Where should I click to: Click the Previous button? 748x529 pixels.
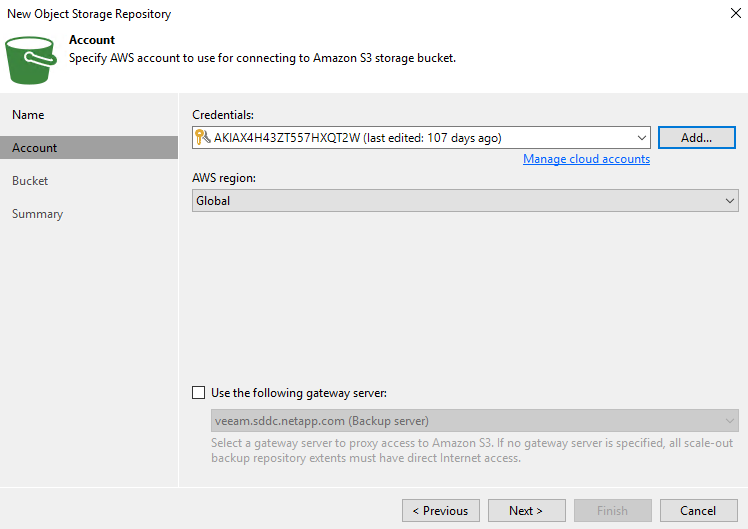(441, 511)
